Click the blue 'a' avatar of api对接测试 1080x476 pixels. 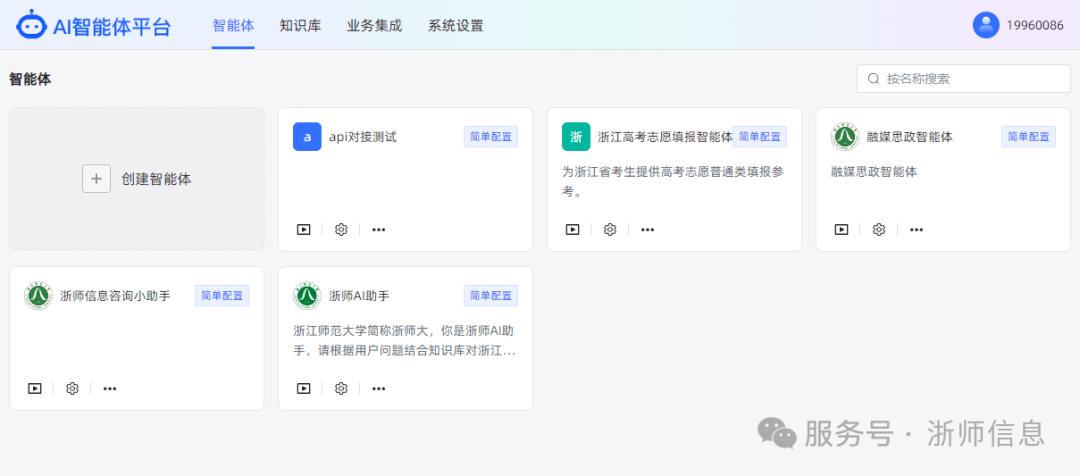(307, 136)
